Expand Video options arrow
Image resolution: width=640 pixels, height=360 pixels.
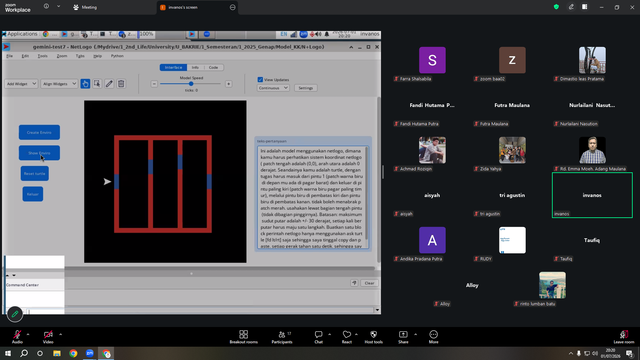[60, 334]
